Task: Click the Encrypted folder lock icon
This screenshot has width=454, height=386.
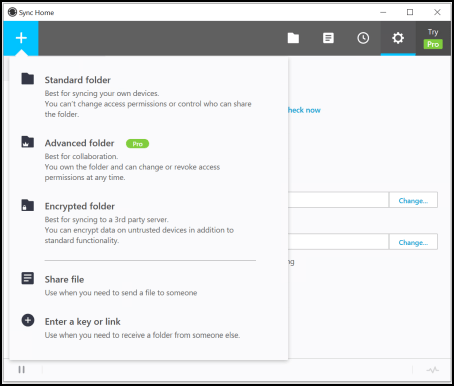Action: pyautogui.click(x=28, y=205)
